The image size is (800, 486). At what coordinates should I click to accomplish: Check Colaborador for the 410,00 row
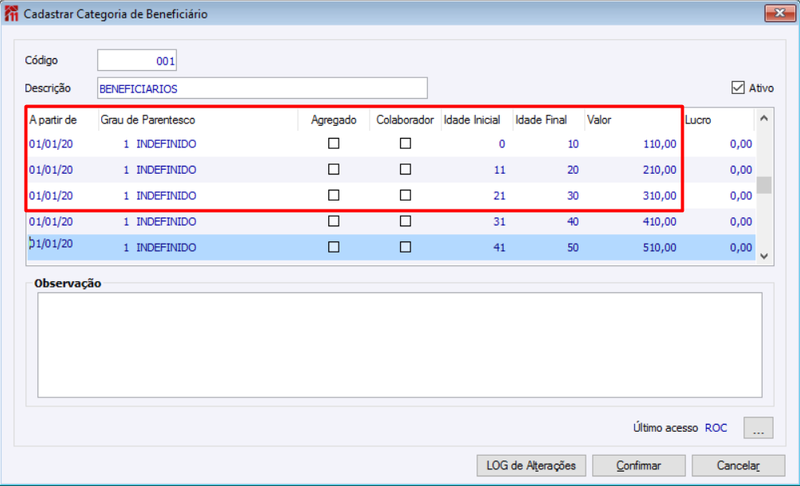[x=405, y=221]
